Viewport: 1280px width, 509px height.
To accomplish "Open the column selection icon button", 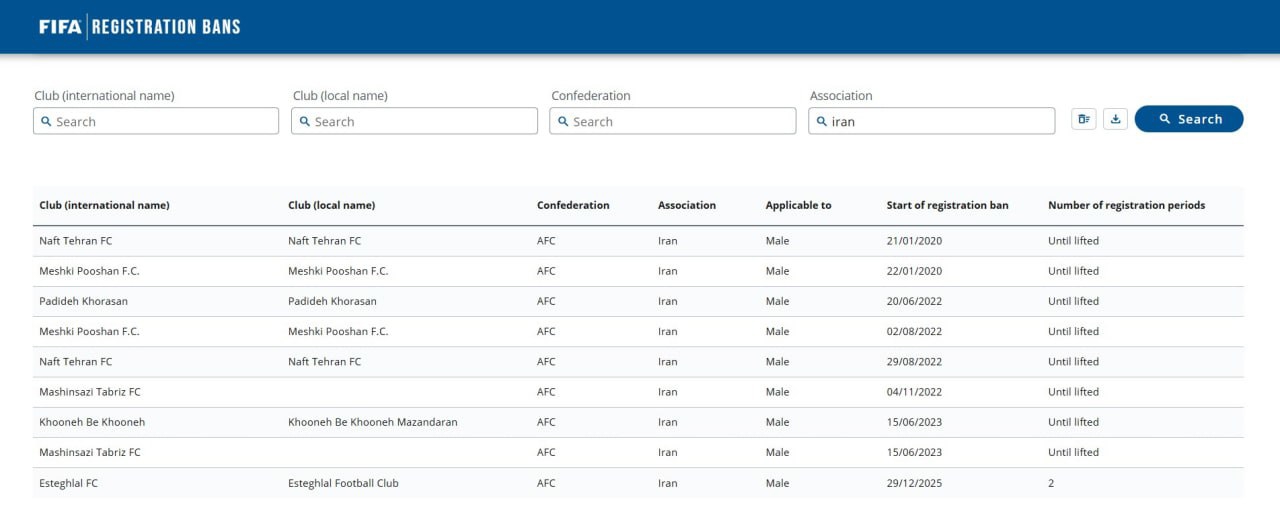I will point(1084,119).
